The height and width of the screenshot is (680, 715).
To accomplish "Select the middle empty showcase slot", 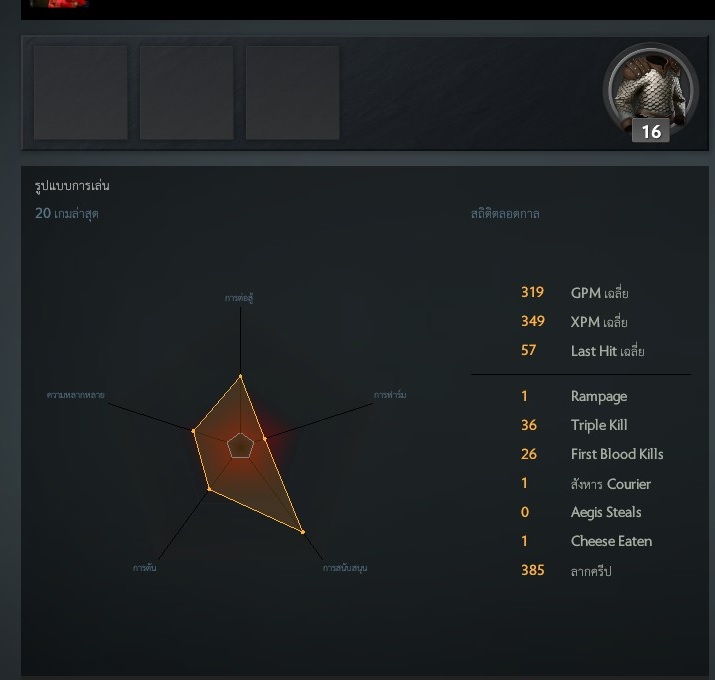I will [187, 93].
